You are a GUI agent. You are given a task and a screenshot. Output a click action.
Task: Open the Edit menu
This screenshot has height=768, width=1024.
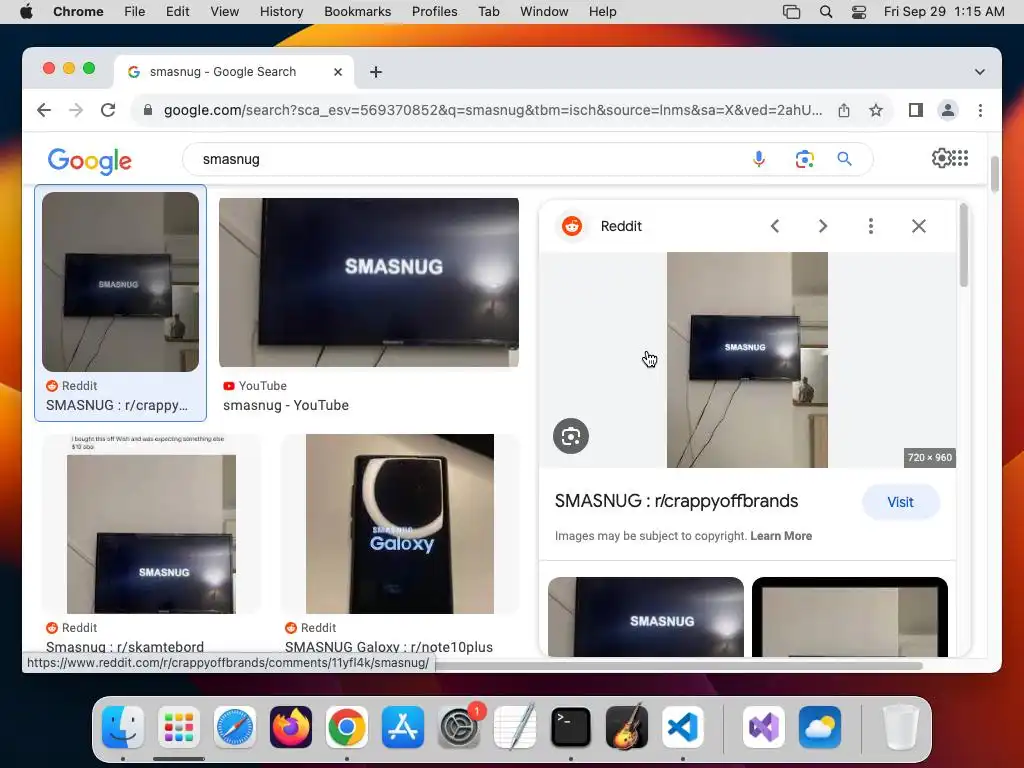point(177,12)
